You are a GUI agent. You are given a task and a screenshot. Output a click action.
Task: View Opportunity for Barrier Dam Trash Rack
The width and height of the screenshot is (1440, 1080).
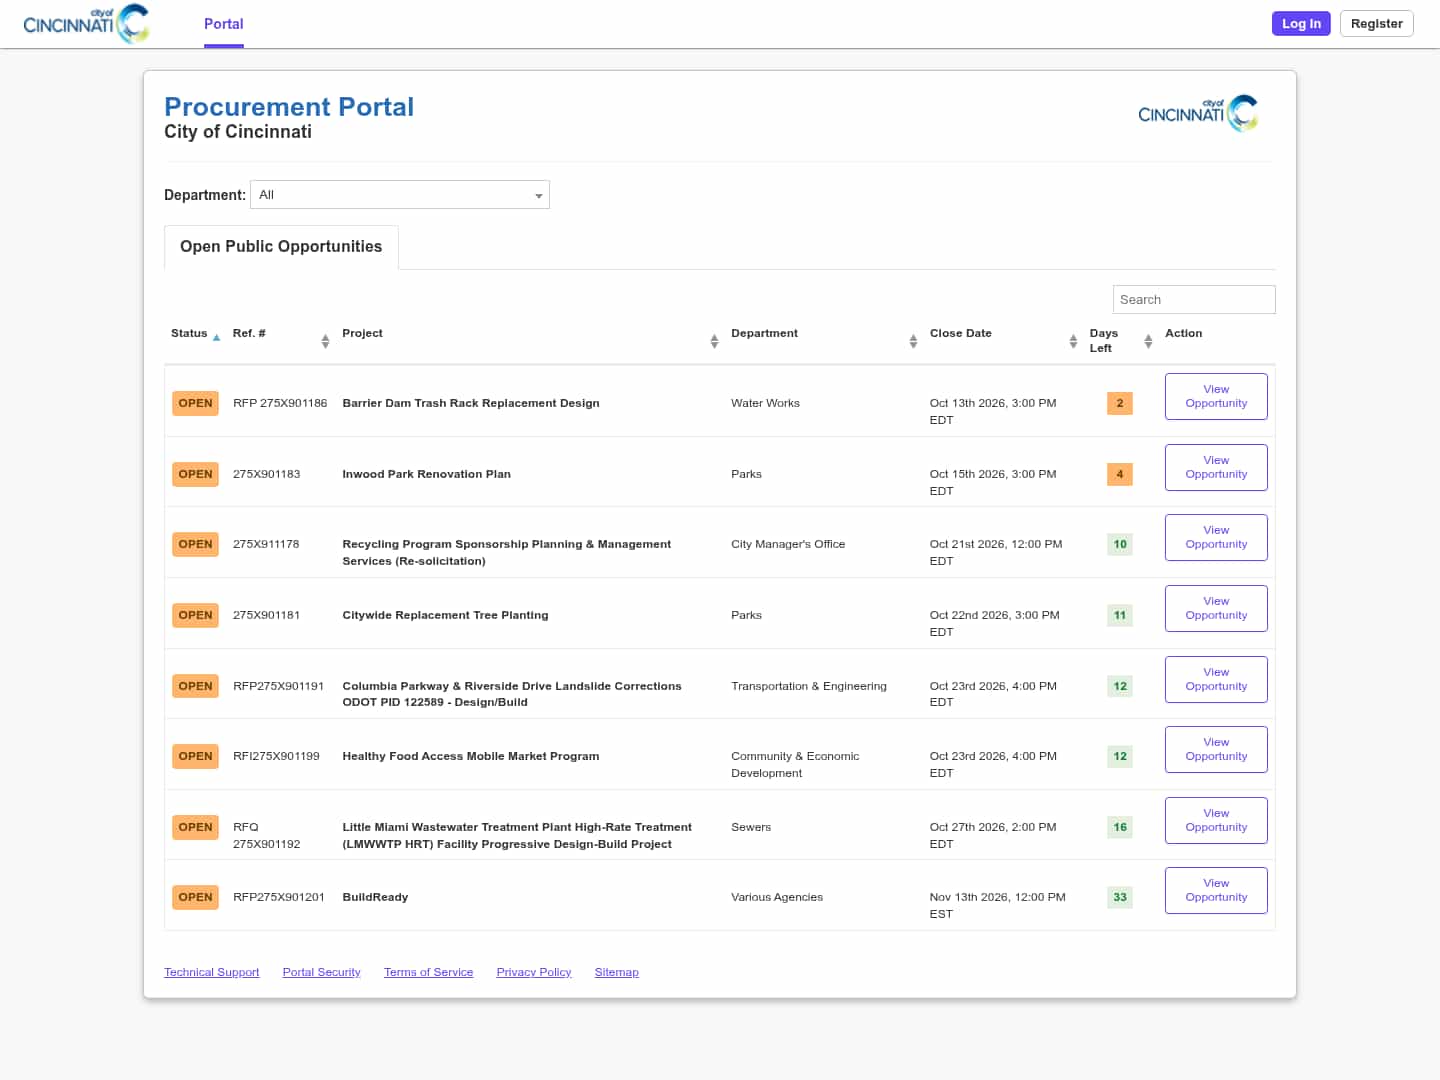[1216, 396]
